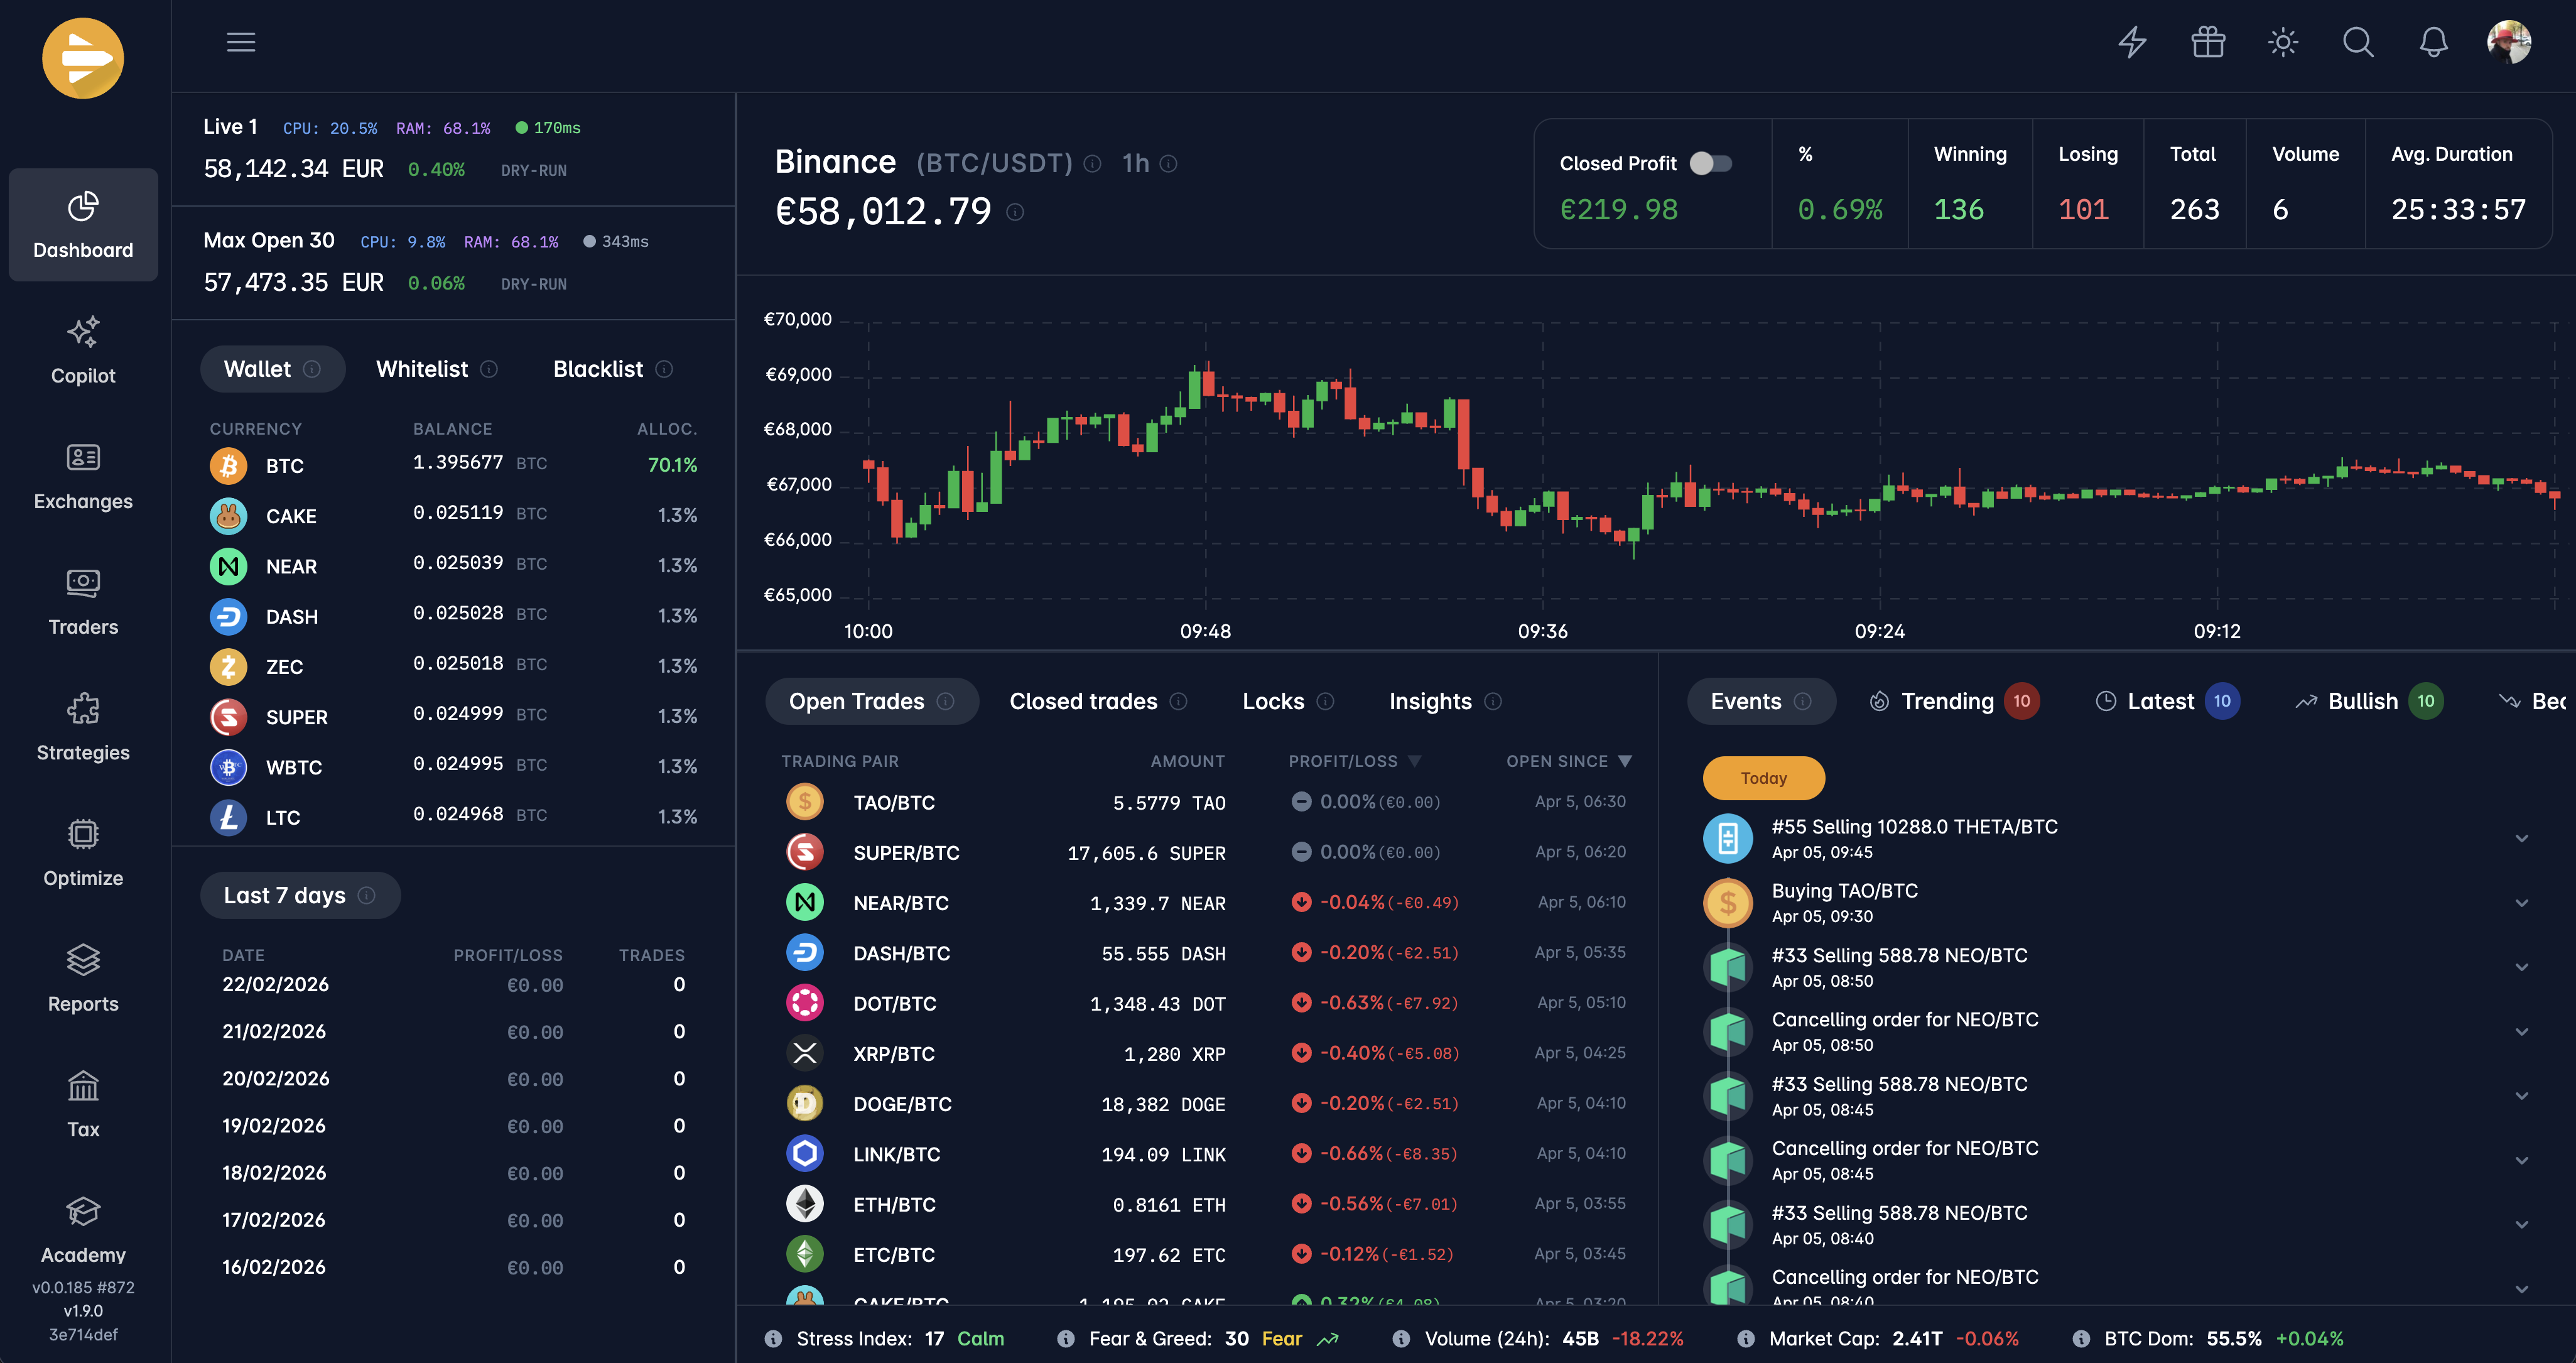
Task: Sort trades by the PROFIT/LOSS column arrow
Action: 1414,761
